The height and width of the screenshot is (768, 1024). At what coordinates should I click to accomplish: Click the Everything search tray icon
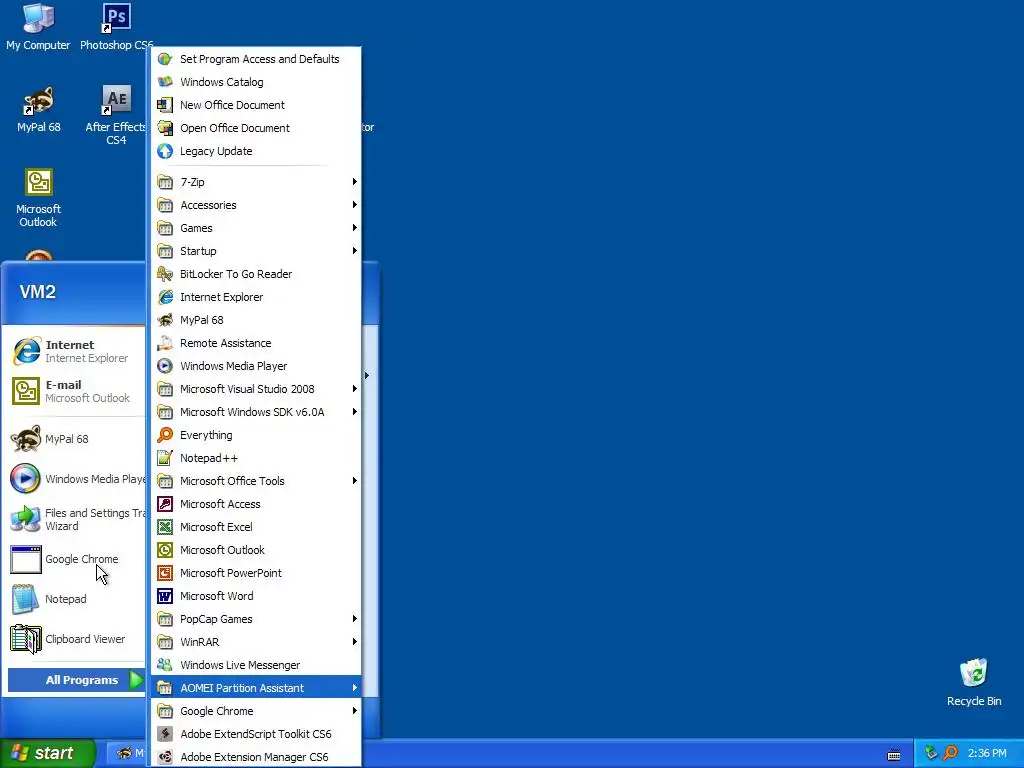(x=950, y=753)
